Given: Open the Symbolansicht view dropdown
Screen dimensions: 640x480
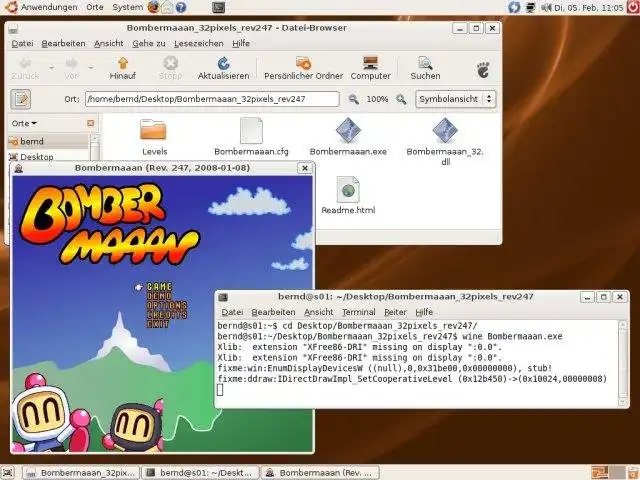Looking at the screenshot, I should click(x=456, y=99).
